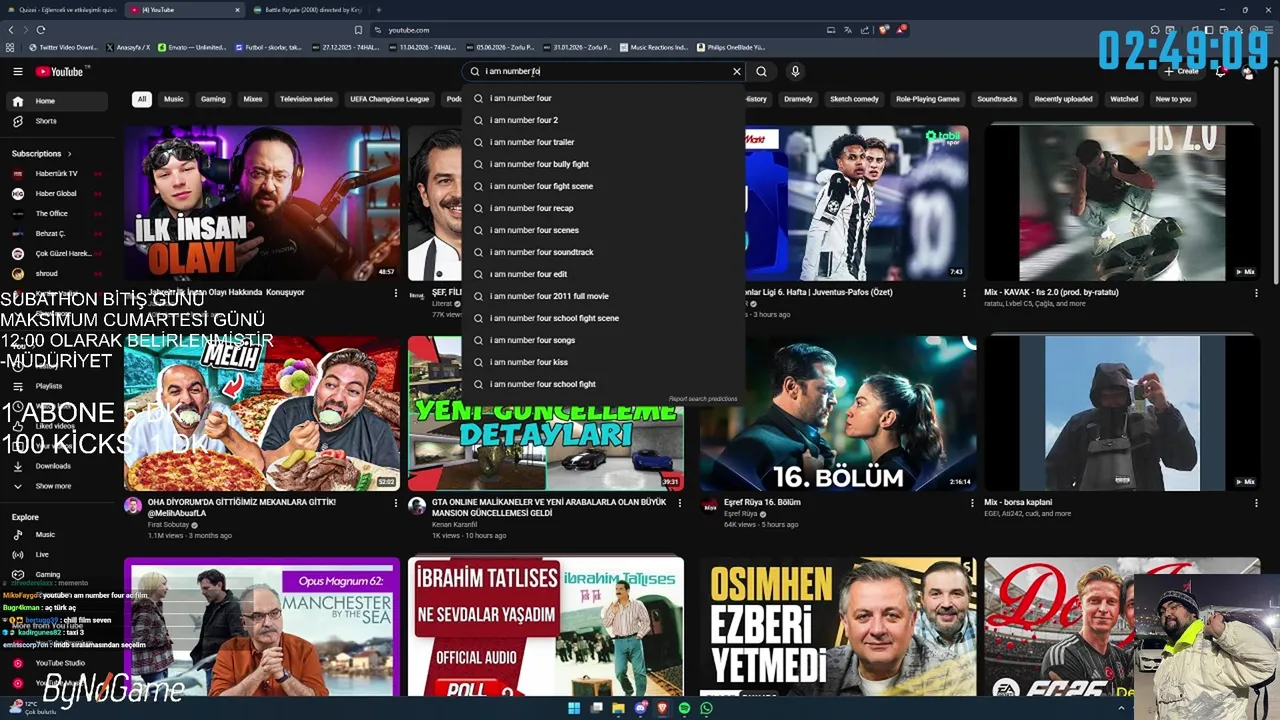Open more options for Juventus-Pafos video
Viewport: 1280px width, 720px height.
[x=964, y=293]
